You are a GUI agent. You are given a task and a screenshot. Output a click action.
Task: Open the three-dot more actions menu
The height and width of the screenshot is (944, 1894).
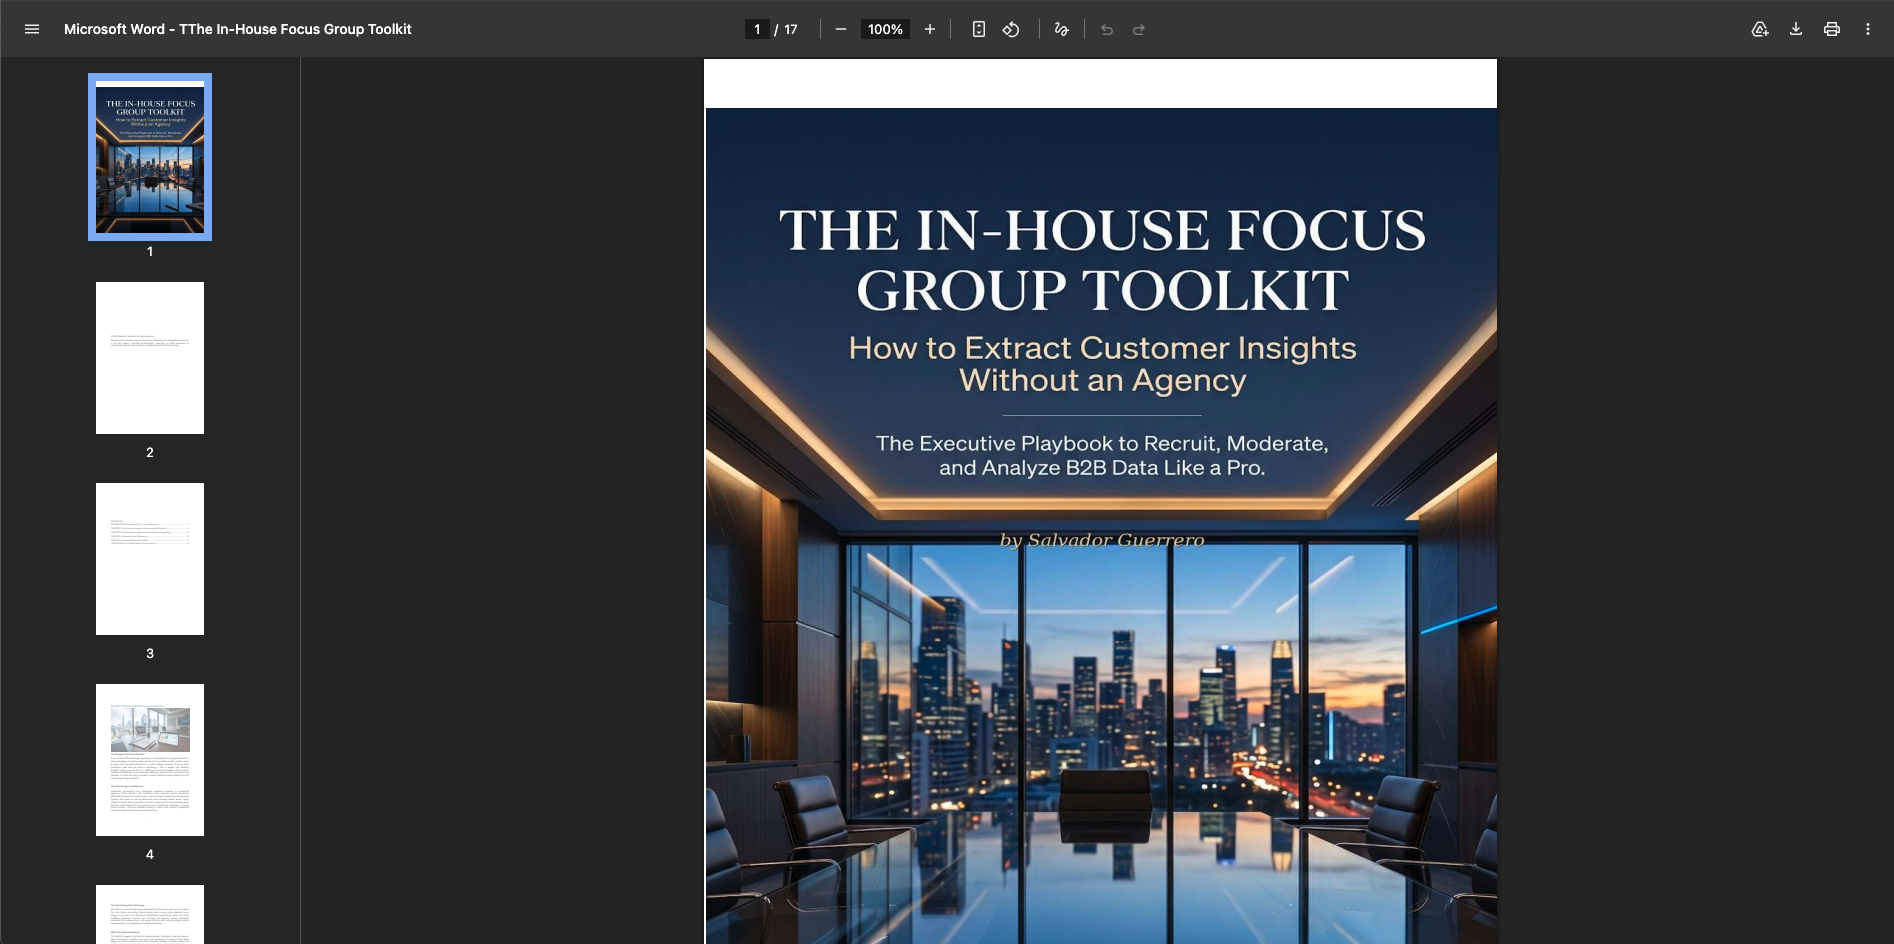point(1868,29)
